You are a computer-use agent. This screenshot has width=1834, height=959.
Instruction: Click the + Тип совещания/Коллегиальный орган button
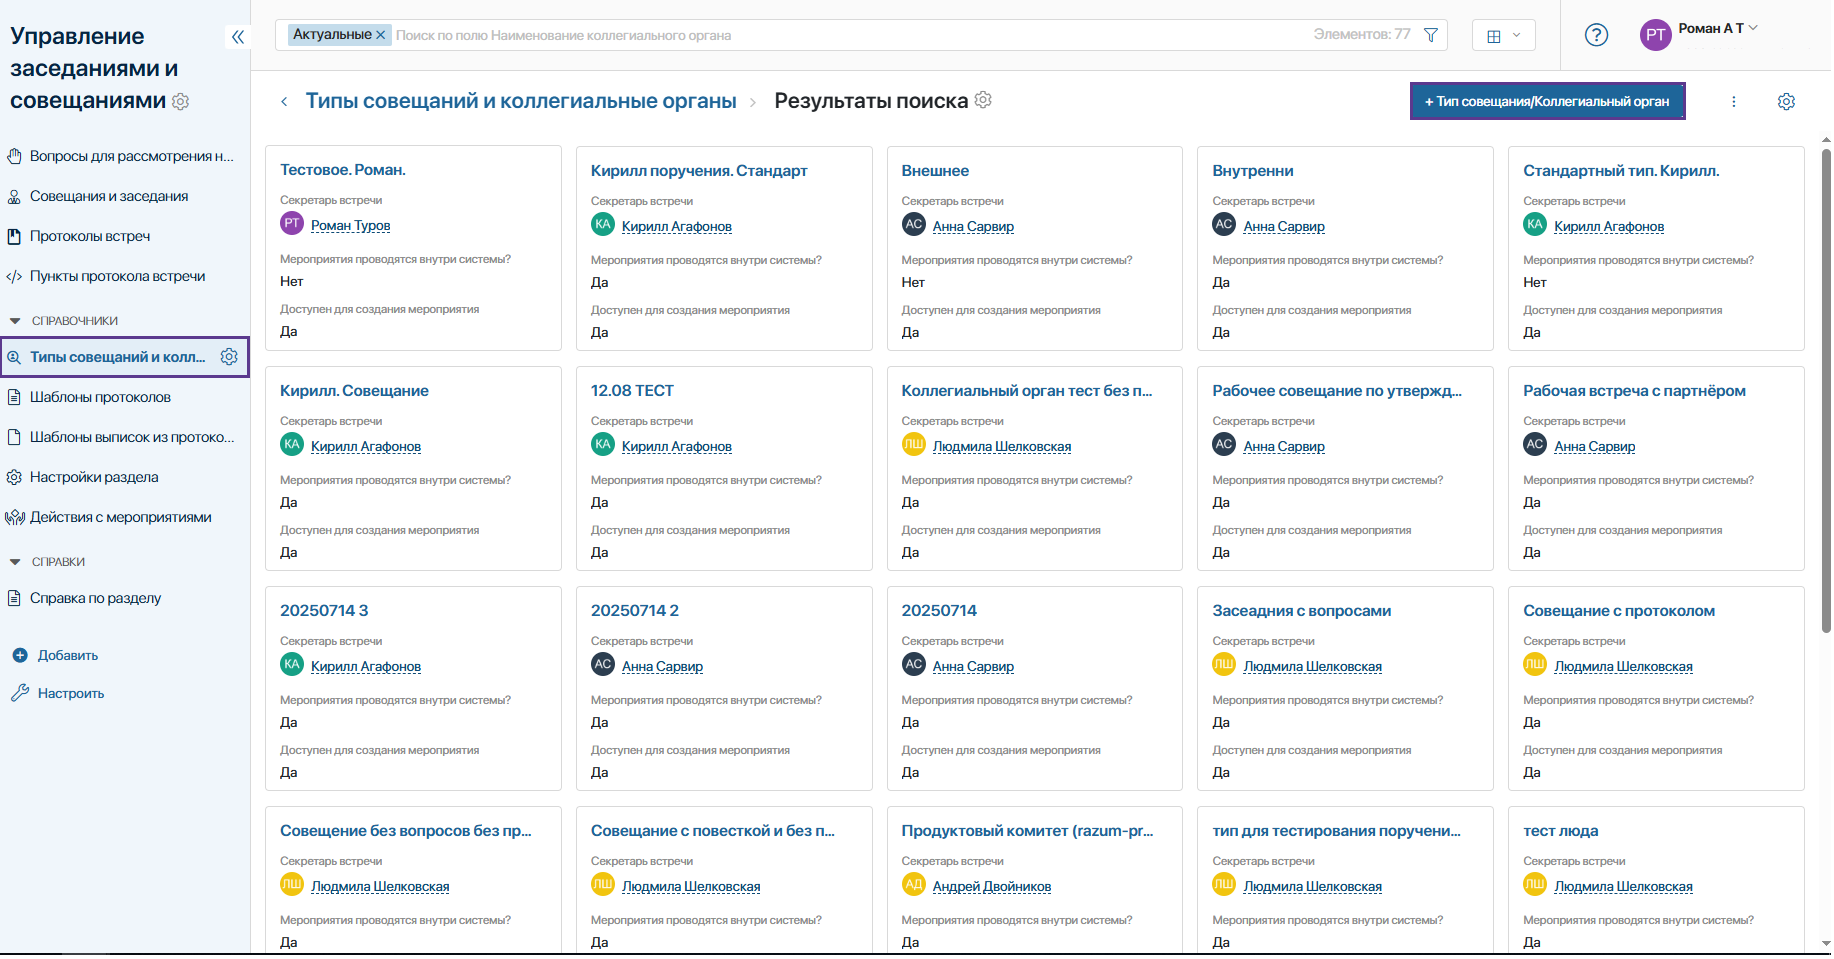pyautogui.click(x=1546, y=102)
